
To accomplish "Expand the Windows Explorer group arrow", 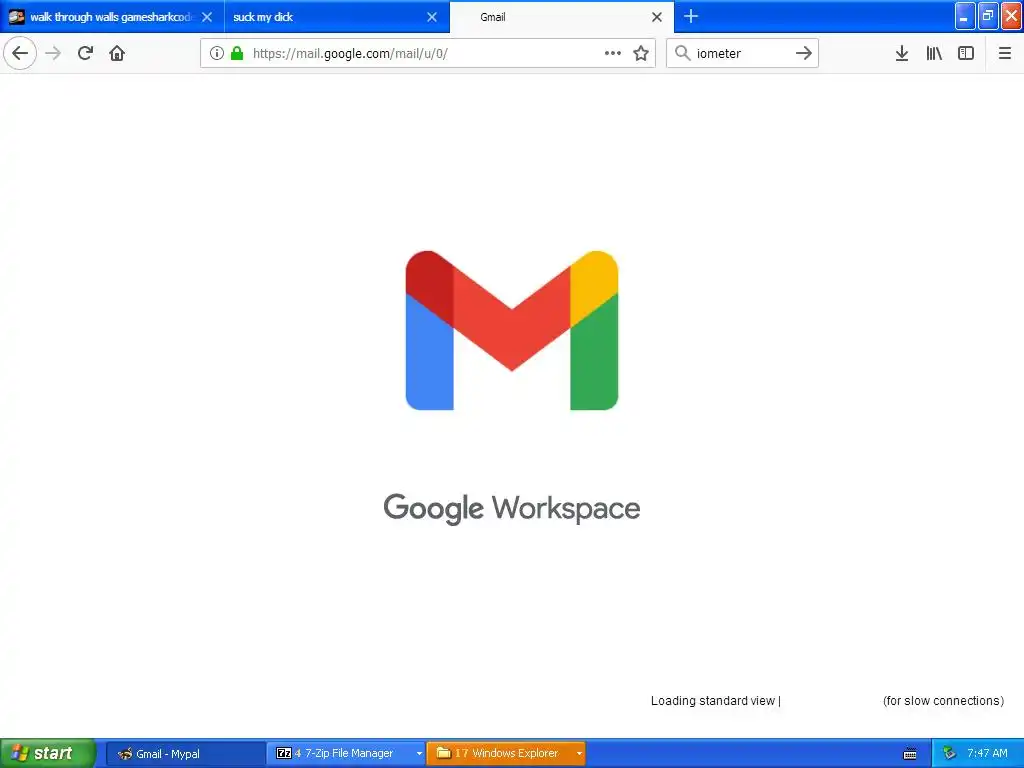I will pyautogui.click(x=579, y=754).
